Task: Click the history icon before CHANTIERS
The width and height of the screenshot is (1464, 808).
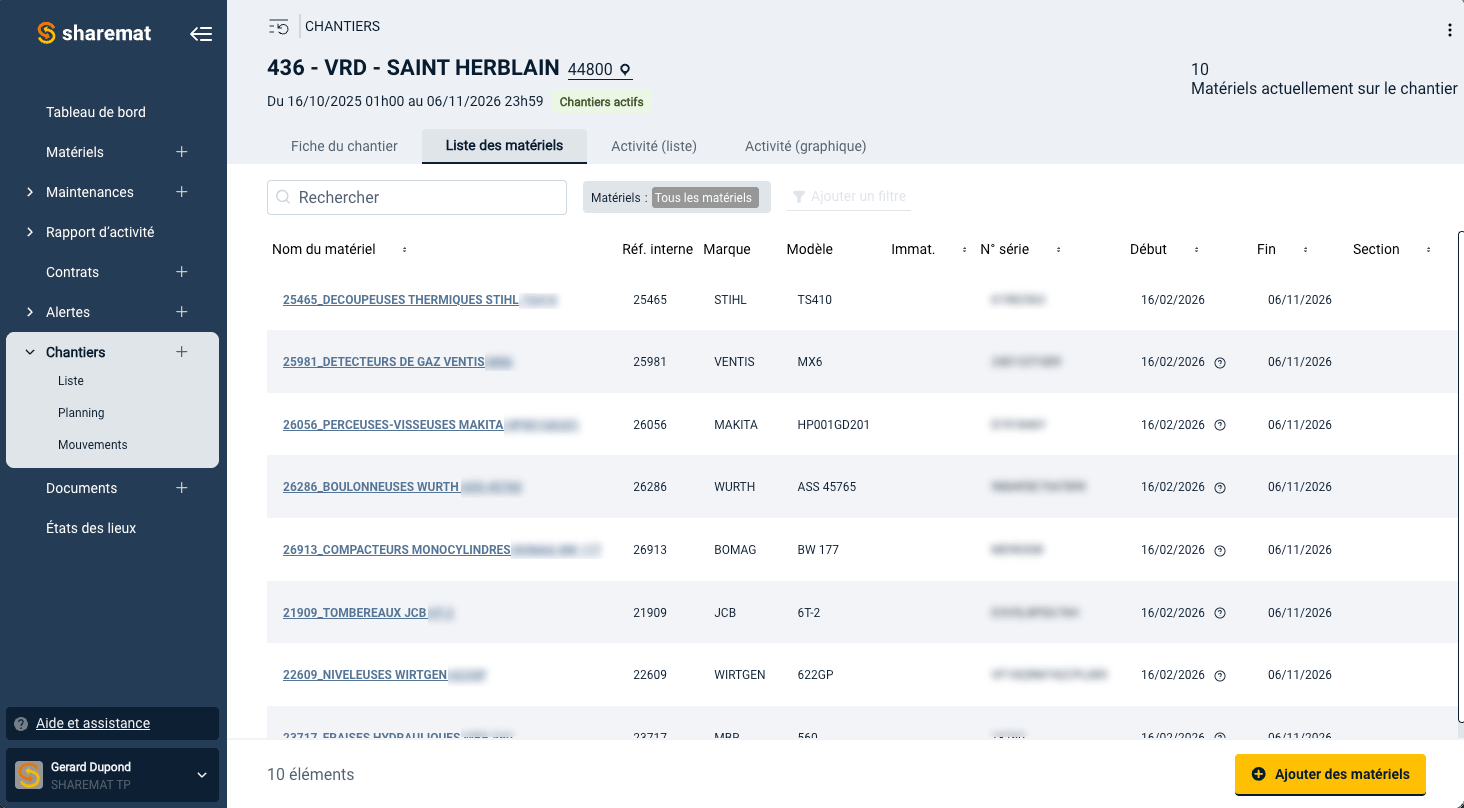Action: pos(279,27)
